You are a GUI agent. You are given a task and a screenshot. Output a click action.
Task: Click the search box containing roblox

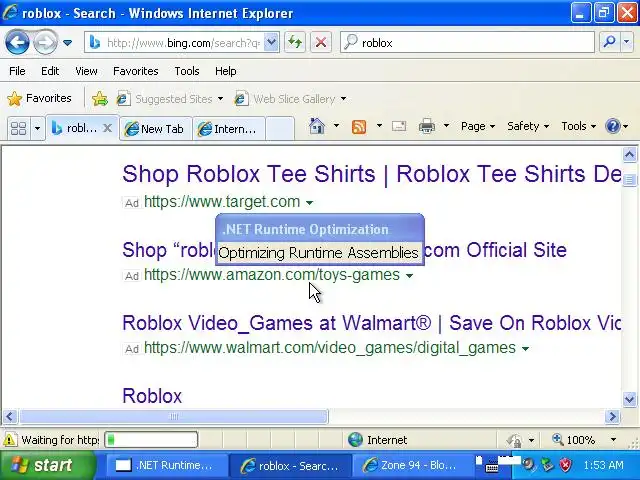(467, 42)
